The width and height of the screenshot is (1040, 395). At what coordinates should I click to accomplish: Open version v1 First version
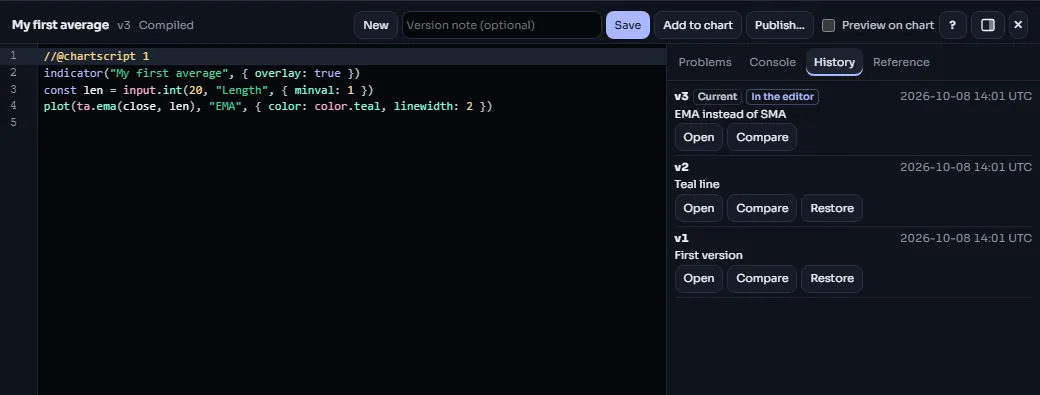[x=698, y=279]
